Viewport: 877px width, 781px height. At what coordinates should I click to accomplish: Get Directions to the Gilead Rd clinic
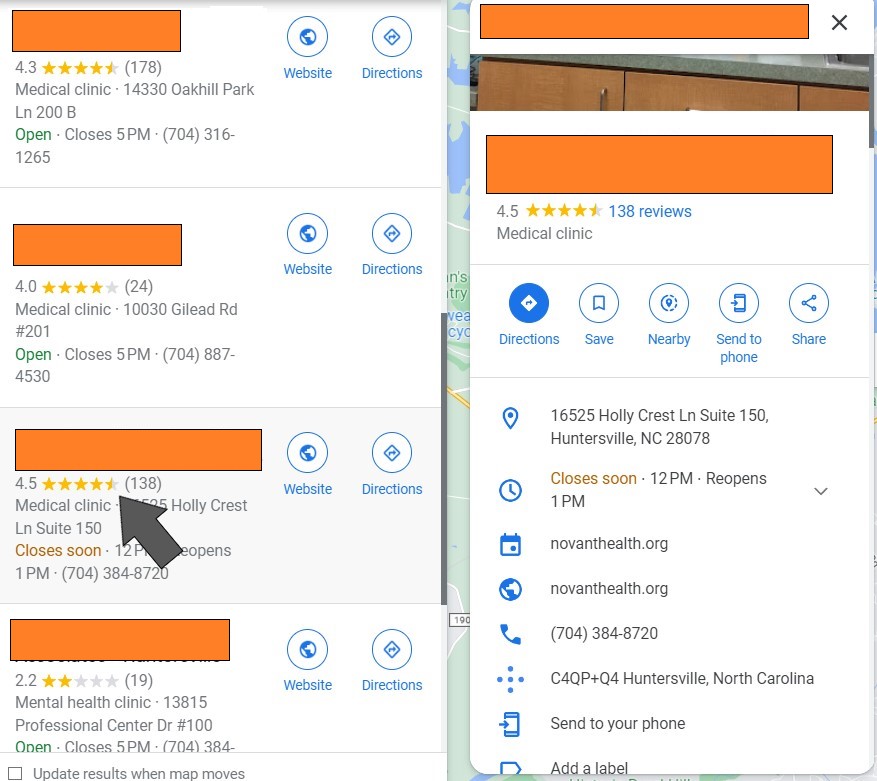(x=392, y=233)
